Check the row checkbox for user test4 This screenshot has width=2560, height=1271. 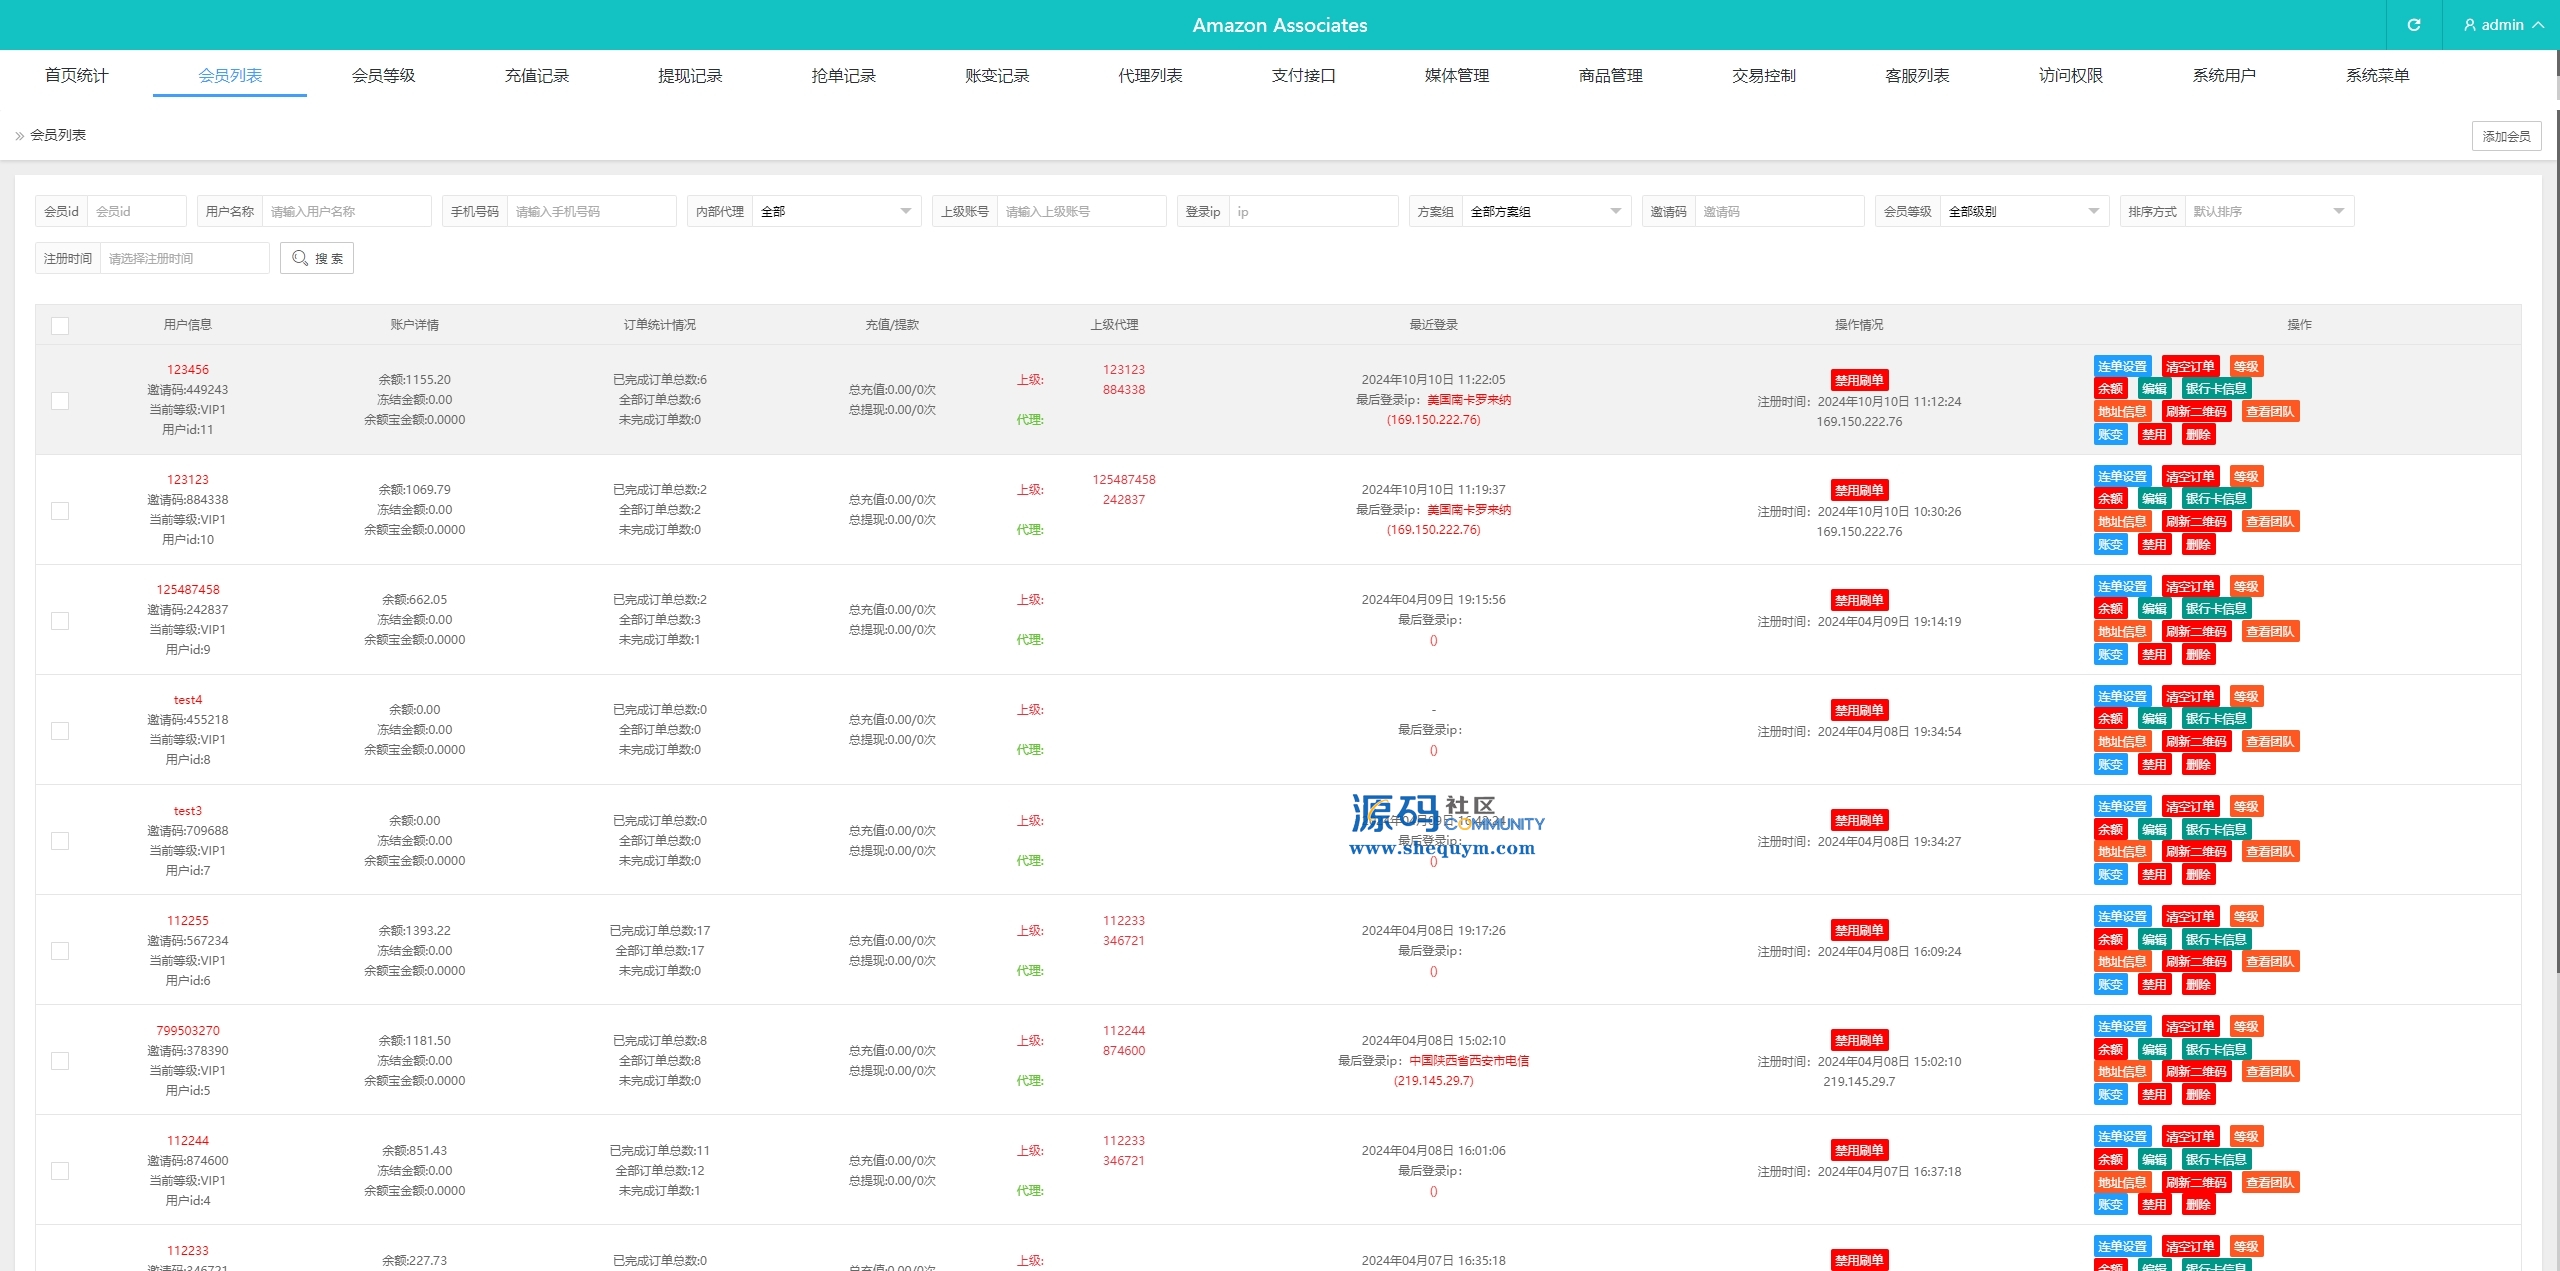coord(60,731)
